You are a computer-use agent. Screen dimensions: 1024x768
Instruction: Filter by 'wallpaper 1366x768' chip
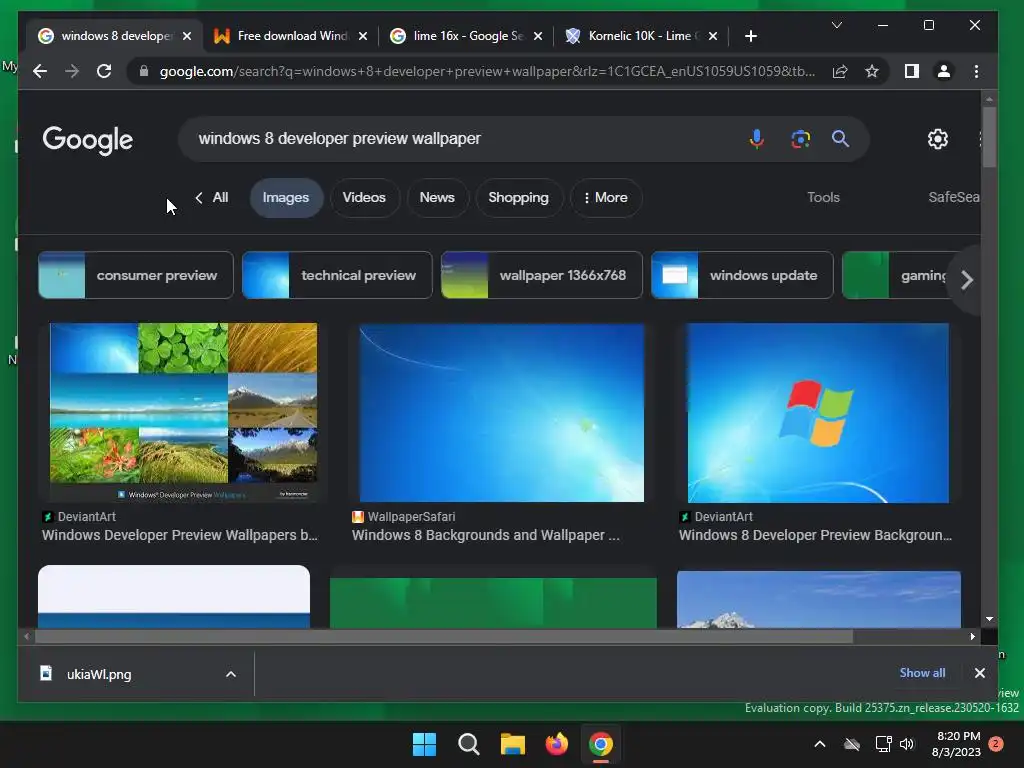[542, 275]
